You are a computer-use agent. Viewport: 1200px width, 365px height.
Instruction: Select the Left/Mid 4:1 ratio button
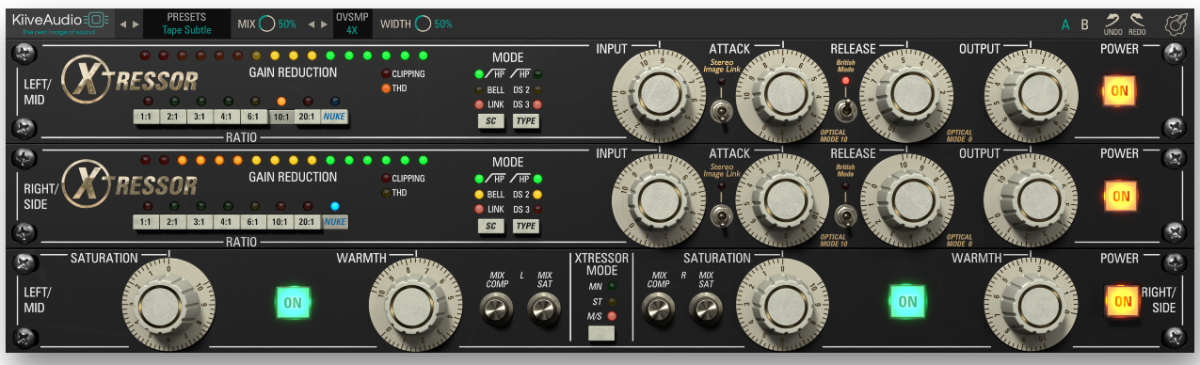[x=227, y=117]
